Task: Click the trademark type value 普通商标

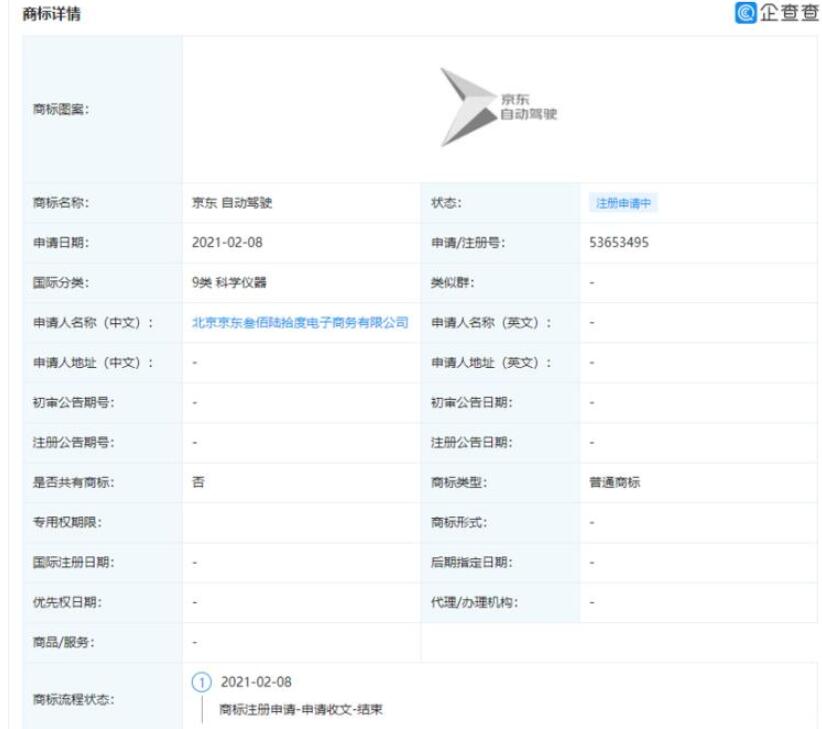Action: (614, 482)
